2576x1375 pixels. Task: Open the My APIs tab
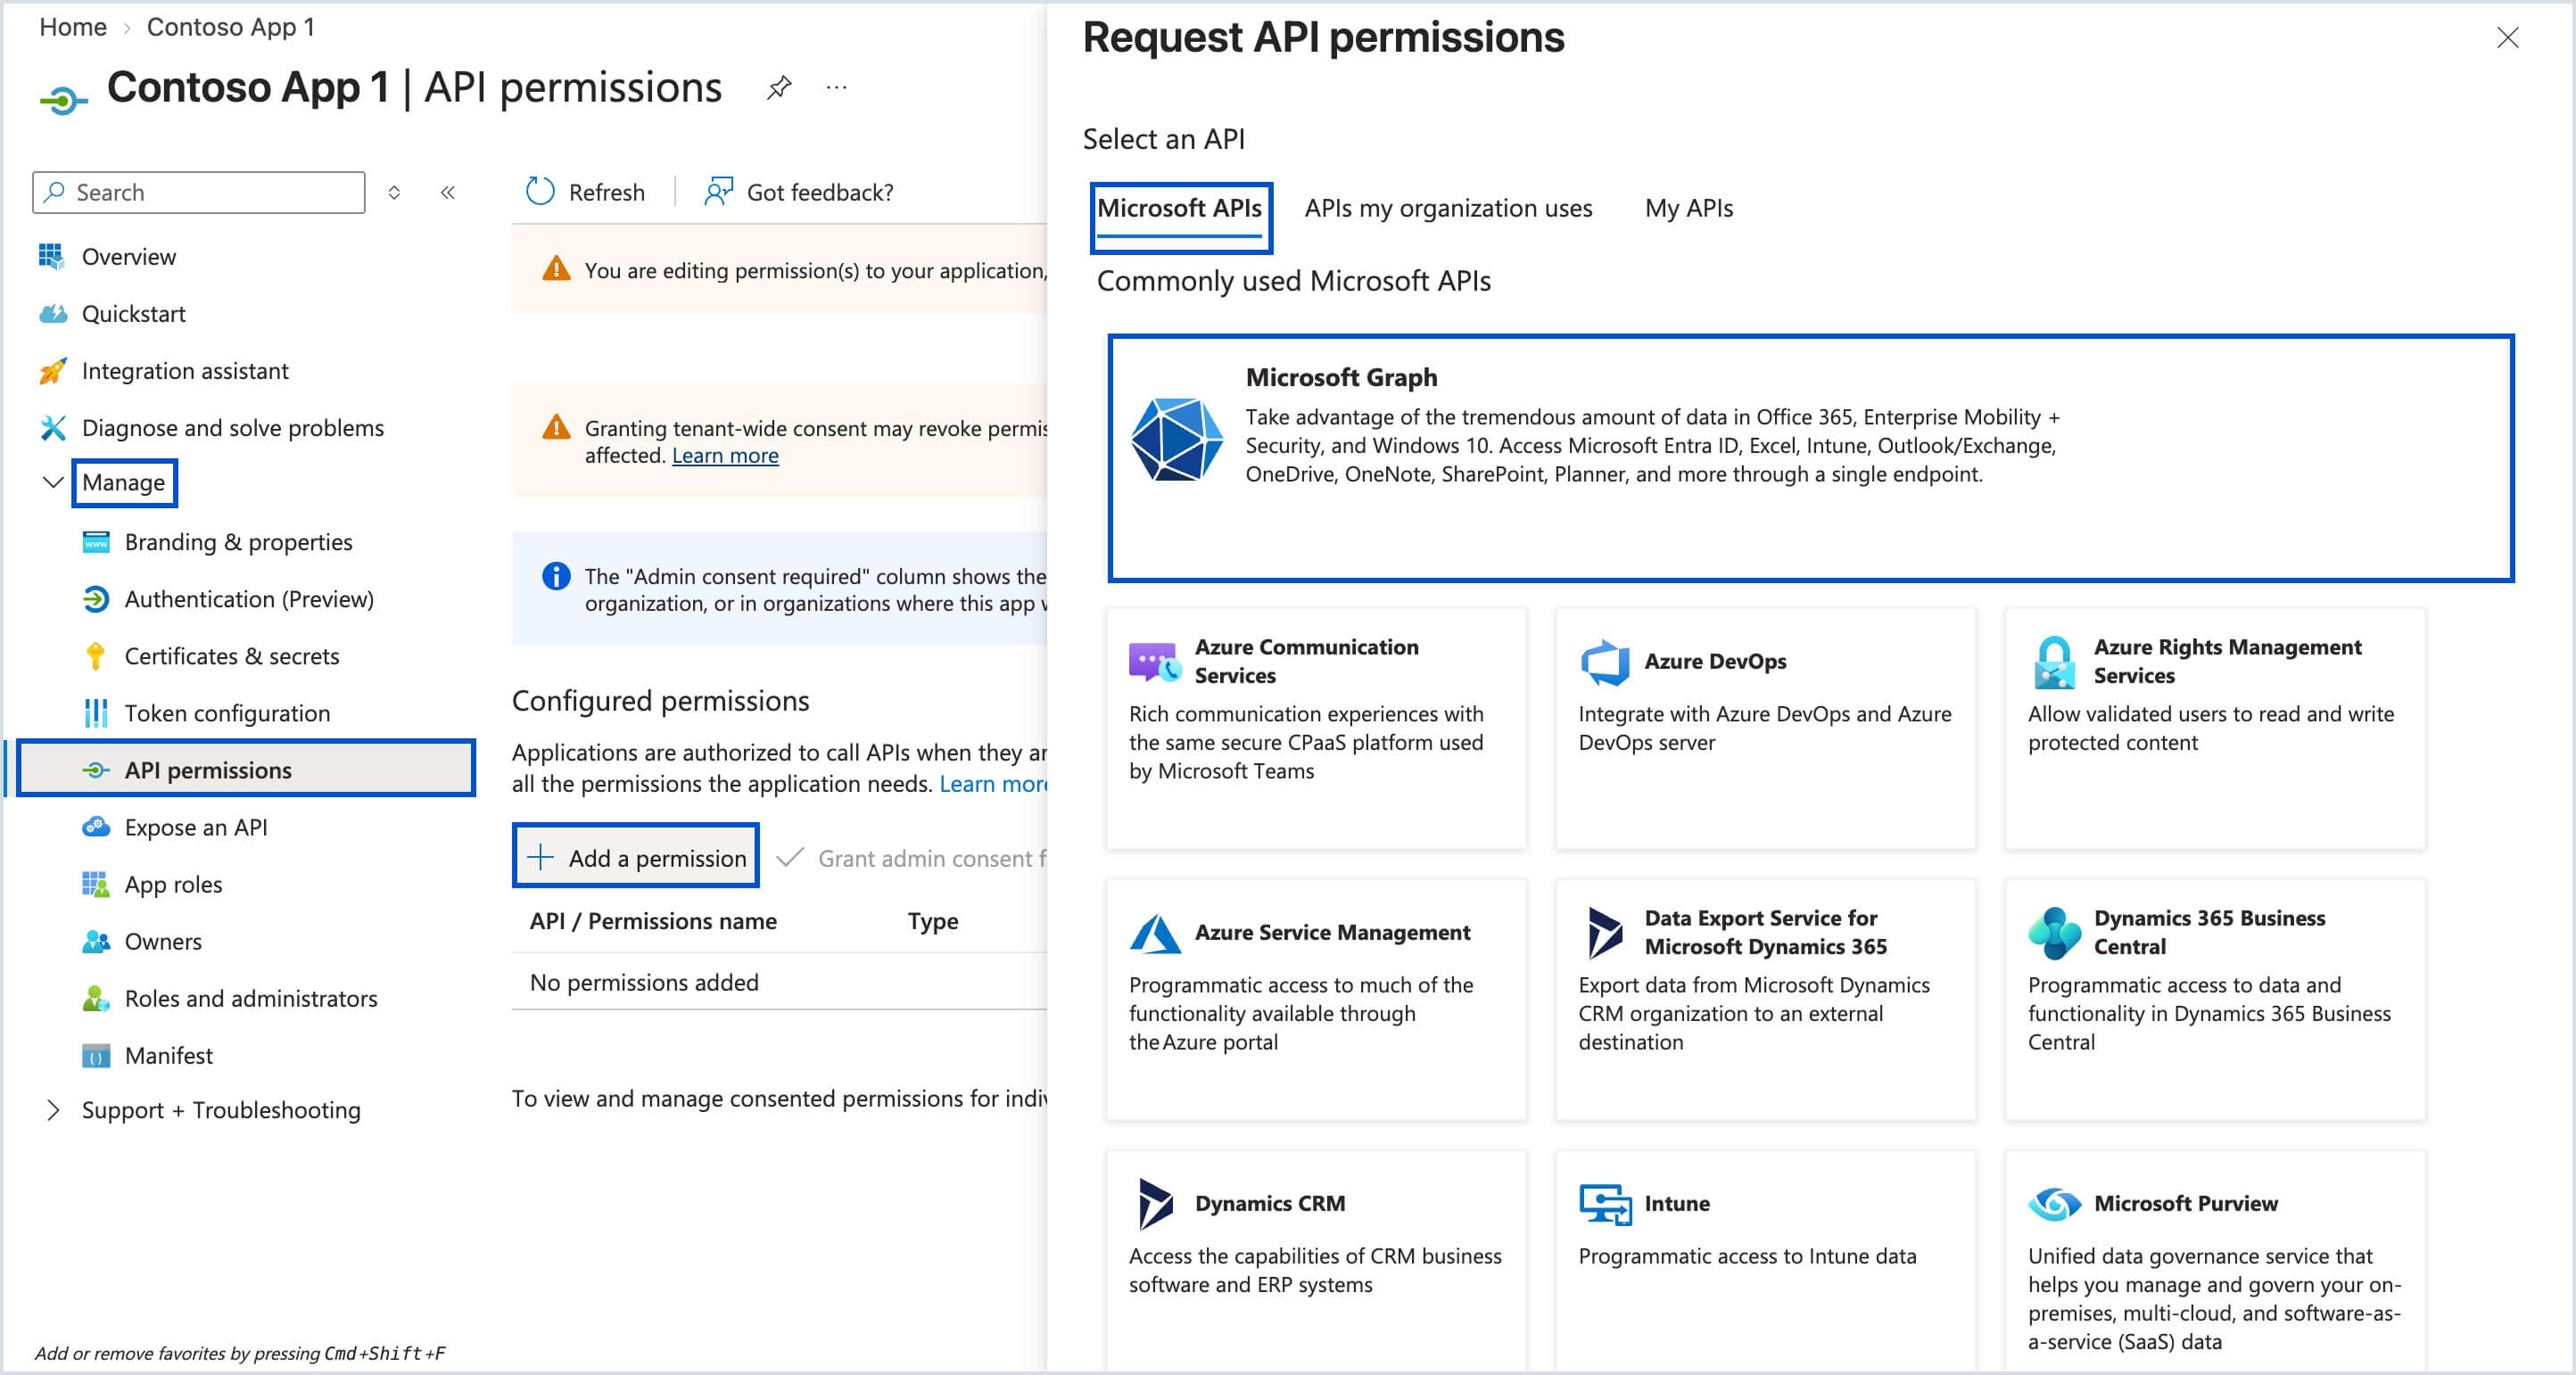pyautogui.click(x=1689, y=208)
